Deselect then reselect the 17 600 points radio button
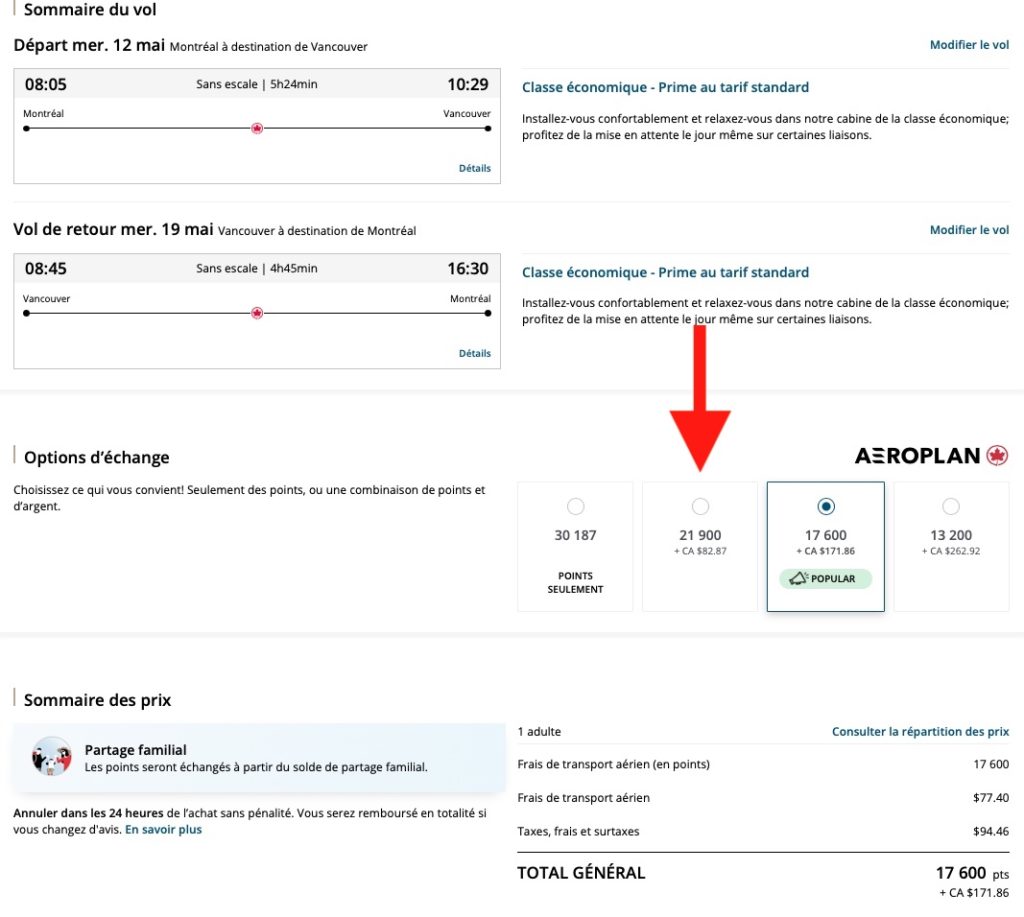 (x=825, y=506)
